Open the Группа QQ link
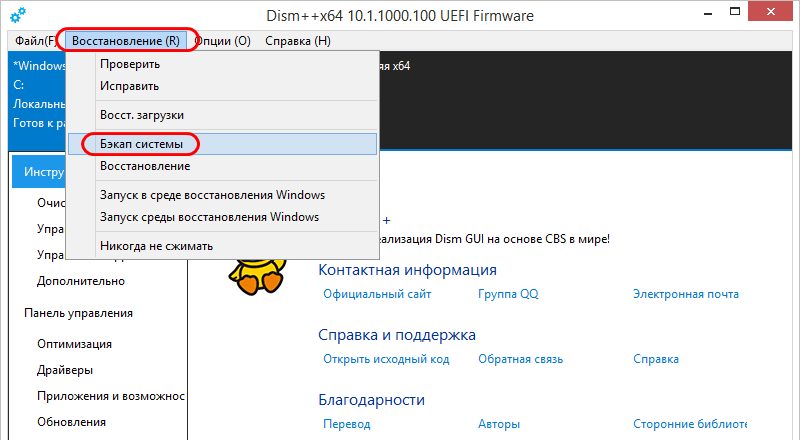Screen dimensions: 800x440 [x=508, y=295]
